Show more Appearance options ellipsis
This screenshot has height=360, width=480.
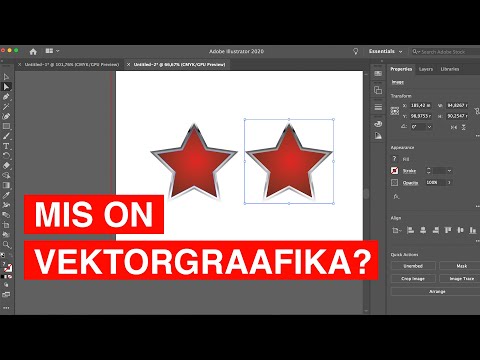click(x=478, y=206)
